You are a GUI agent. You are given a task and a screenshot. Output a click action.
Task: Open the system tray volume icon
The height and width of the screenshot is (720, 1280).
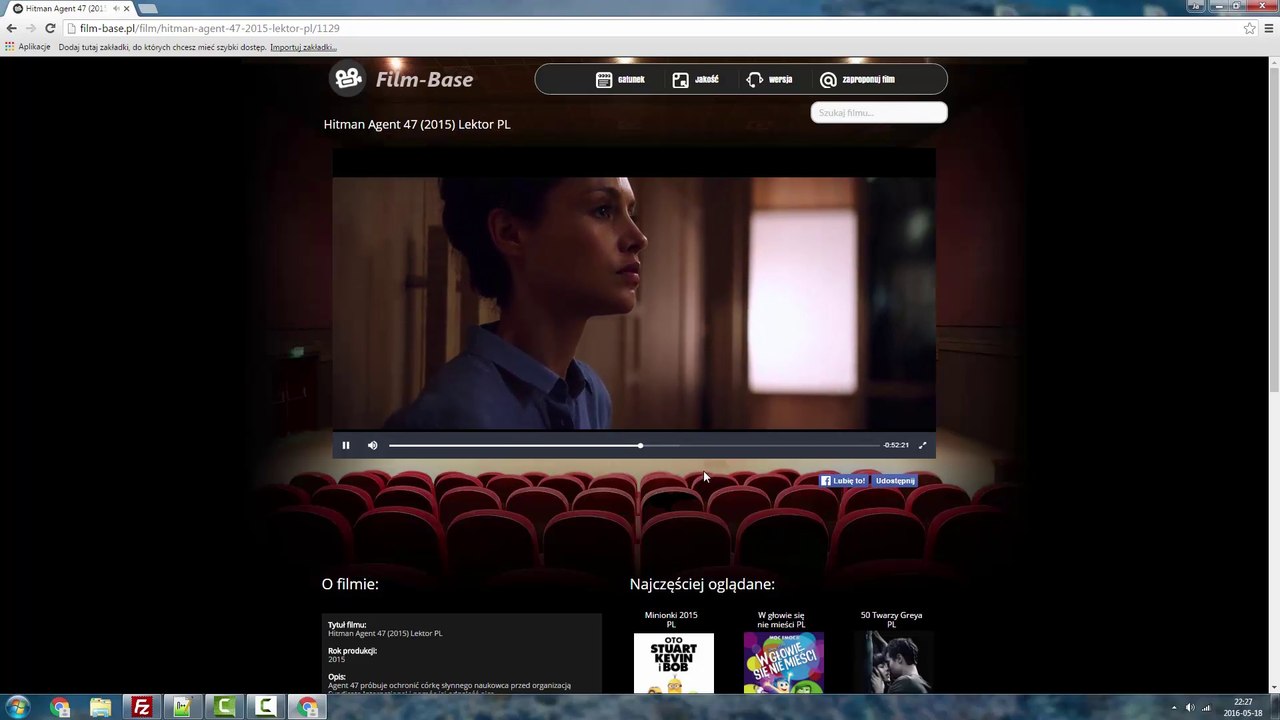click(1190, 708)
